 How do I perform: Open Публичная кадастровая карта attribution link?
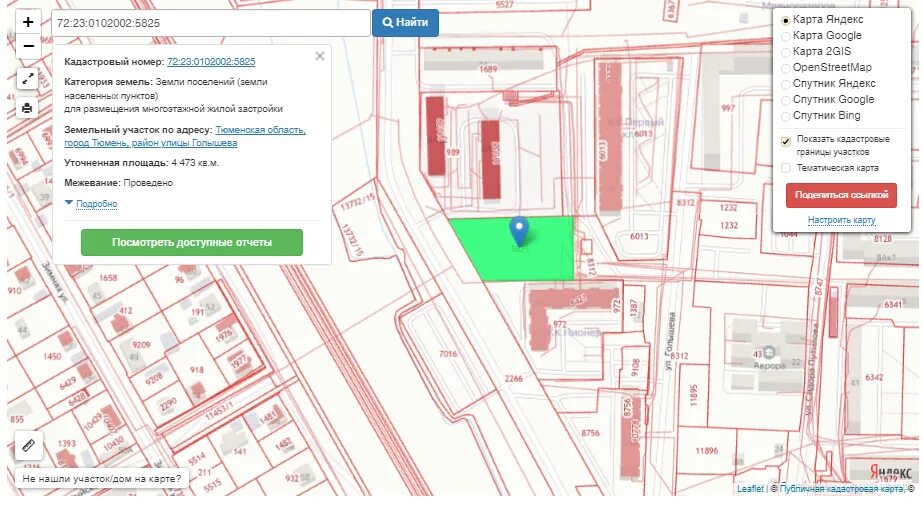click(842, 488)
